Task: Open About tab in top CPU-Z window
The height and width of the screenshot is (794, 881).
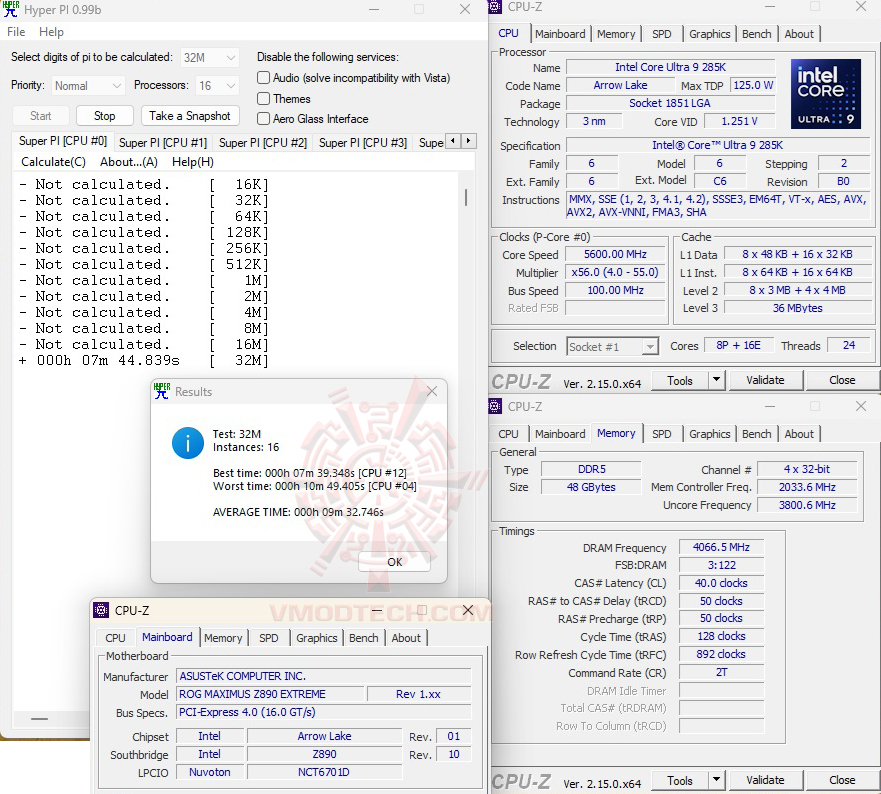Action: [x=799, y=34]
